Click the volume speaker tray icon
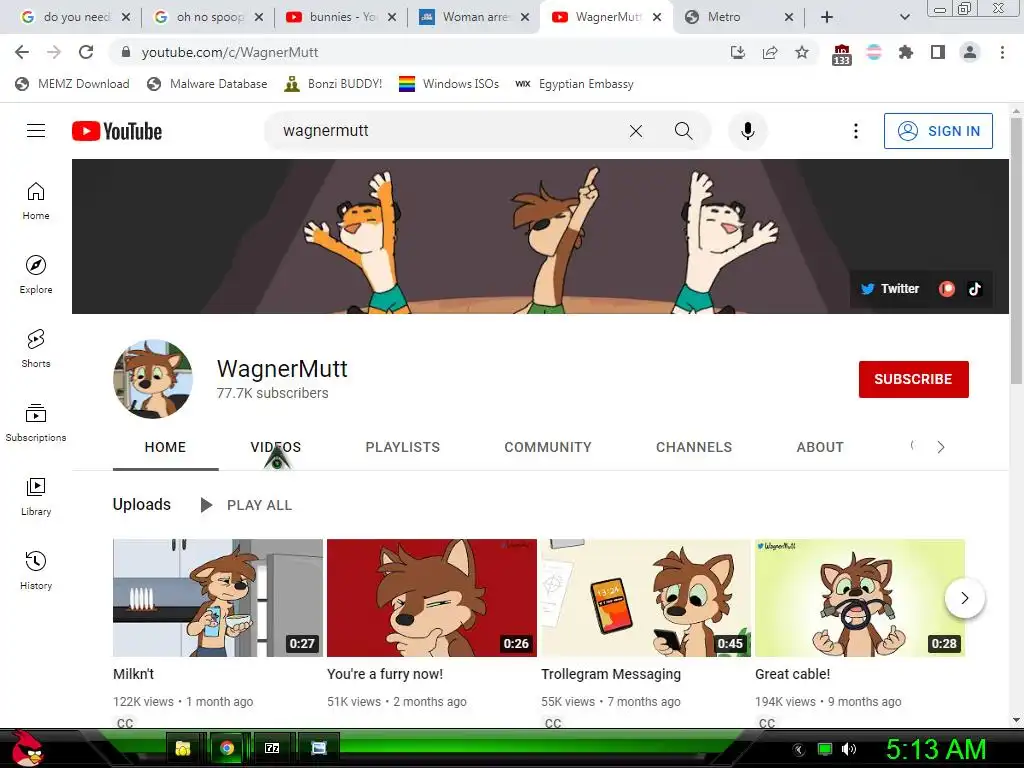 tap(848, 749)
